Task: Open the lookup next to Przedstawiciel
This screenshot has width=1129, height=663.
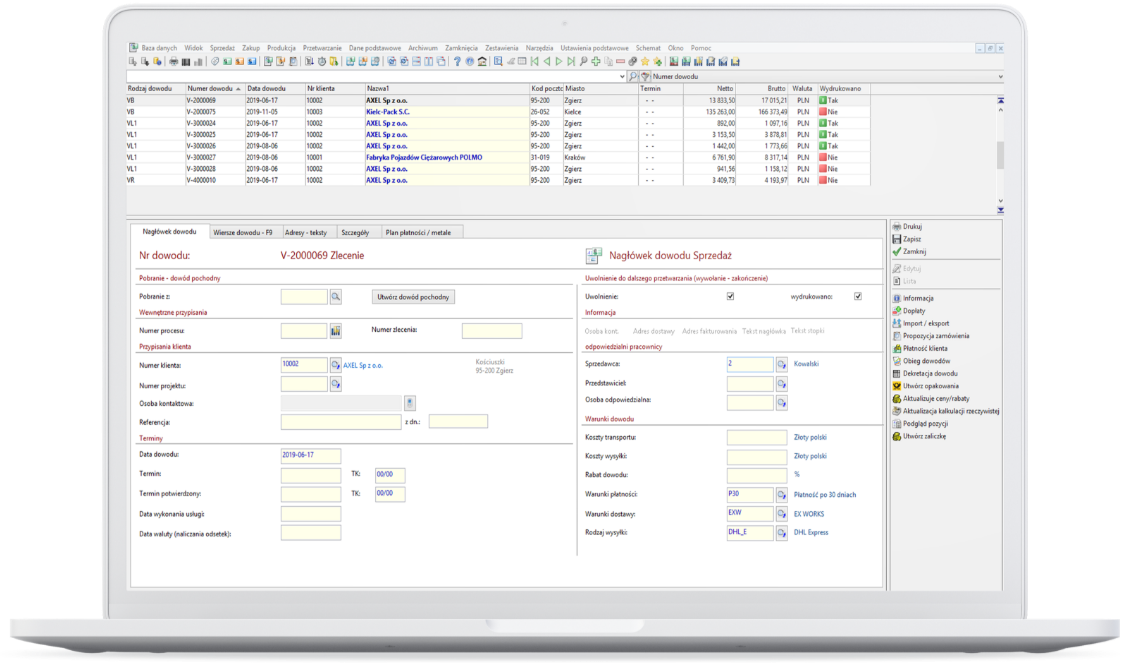Action: [x=781, y=384]
